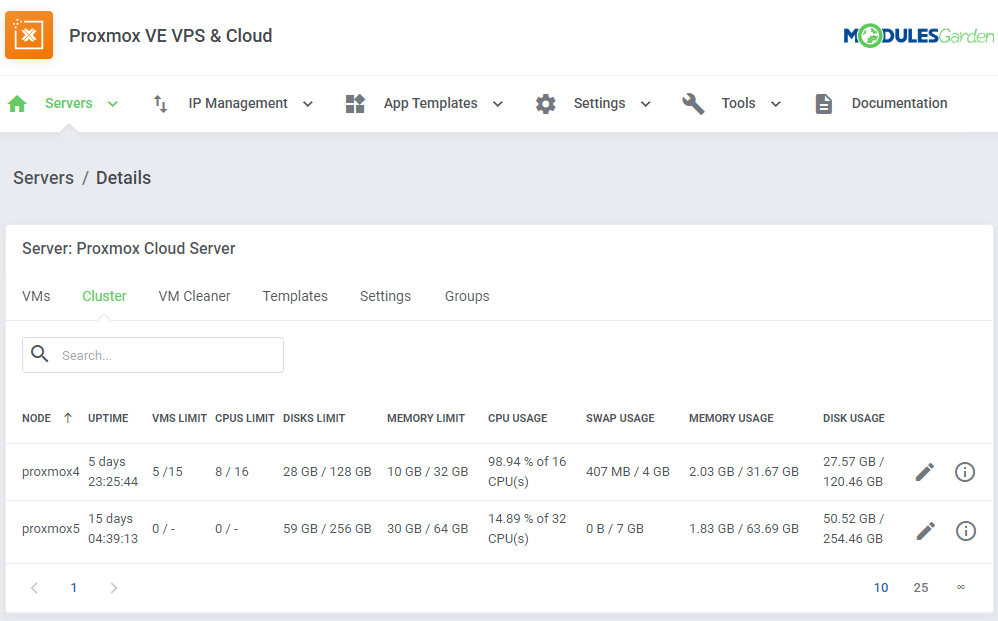Switch to the VM Cleaner tab
The height and width of the screenshot is (621, 998).
194,296
